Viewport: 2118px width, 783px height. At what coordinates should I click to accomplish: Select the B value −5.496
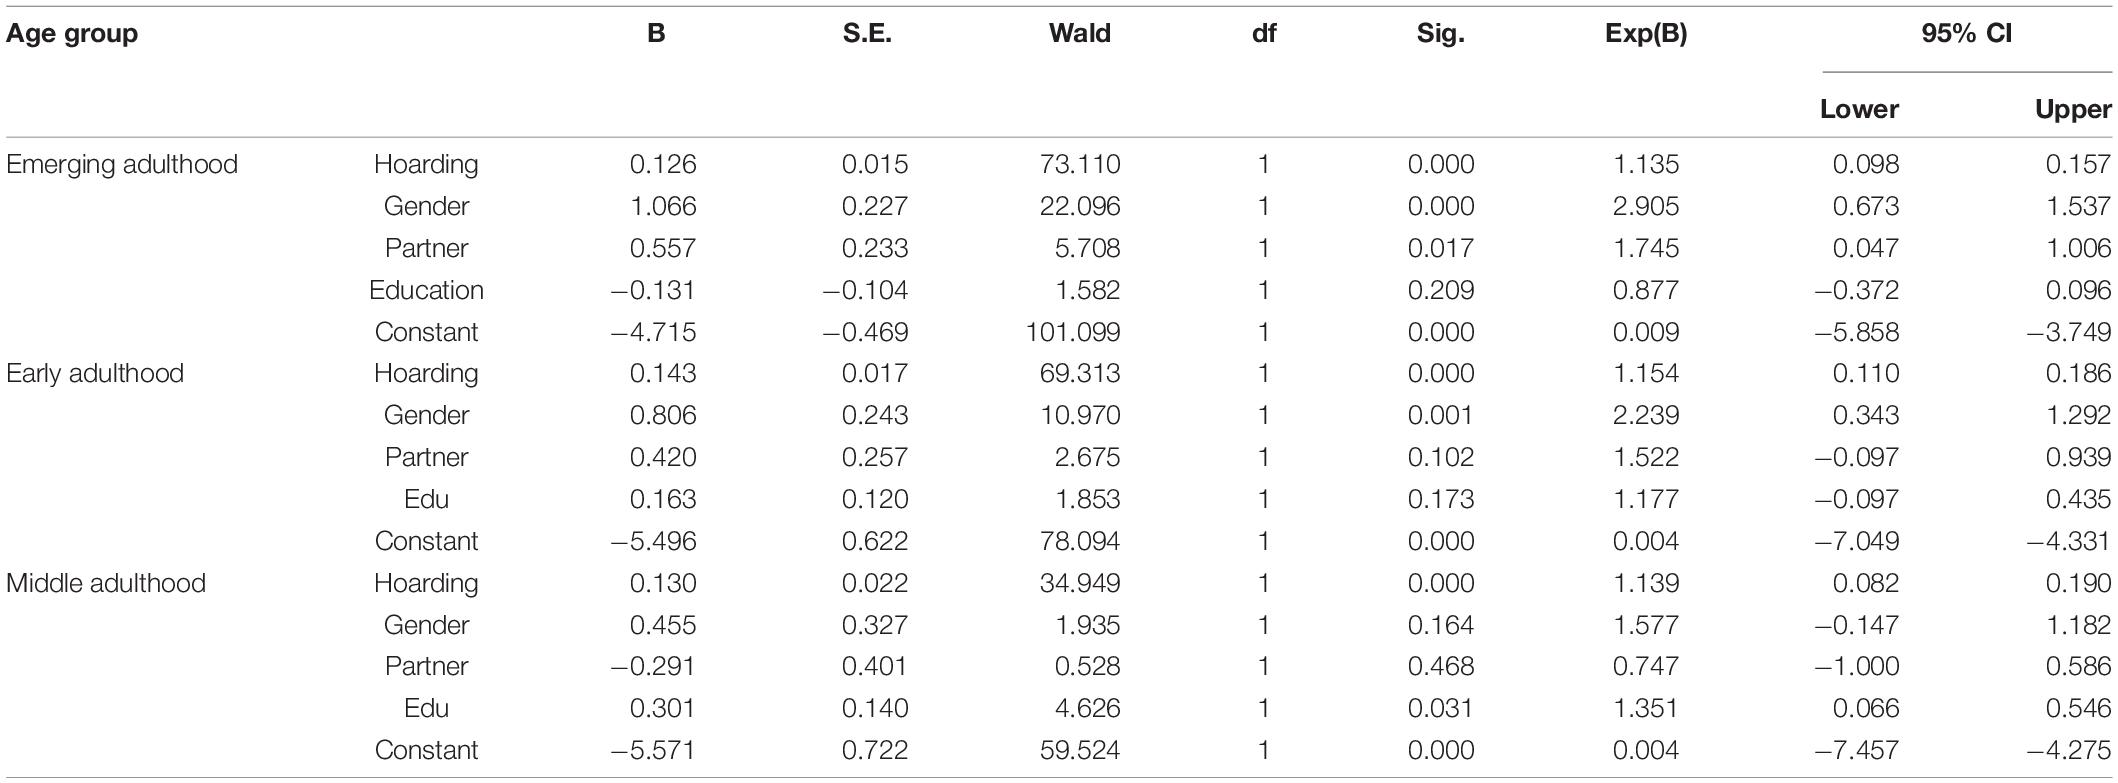pos(654,541)
